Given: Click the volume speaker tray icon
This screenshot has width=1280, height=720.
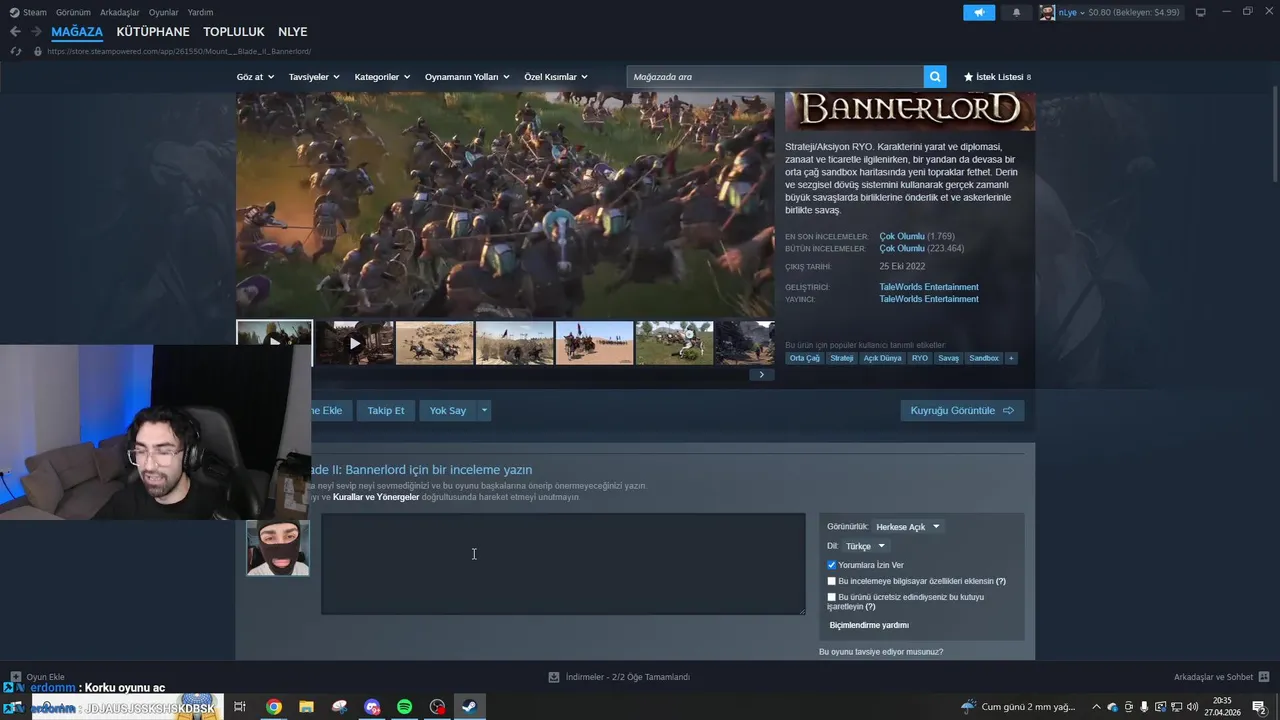Looking at the screenshot, I should pos(1192,707).
